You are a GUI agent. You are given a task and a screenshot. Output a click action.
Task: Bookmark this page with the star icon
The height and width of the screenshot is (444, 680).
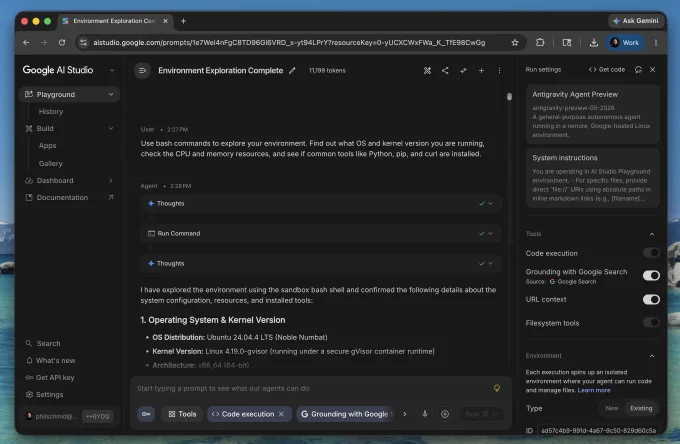[515, 42]
